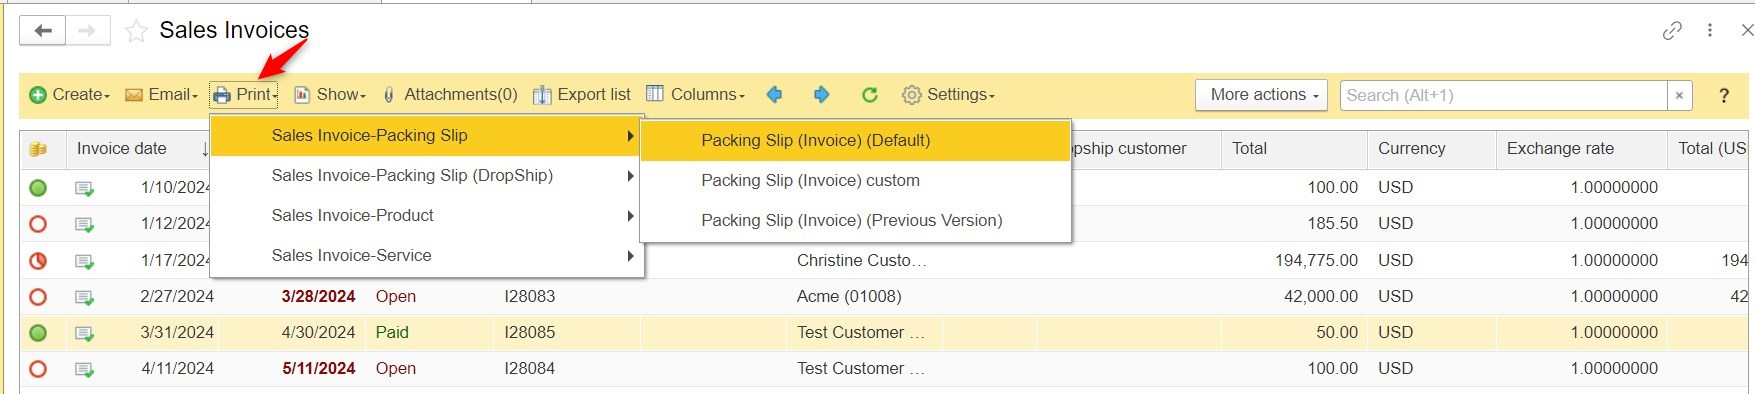Click total 194,775.00

tap(1316, 261)
